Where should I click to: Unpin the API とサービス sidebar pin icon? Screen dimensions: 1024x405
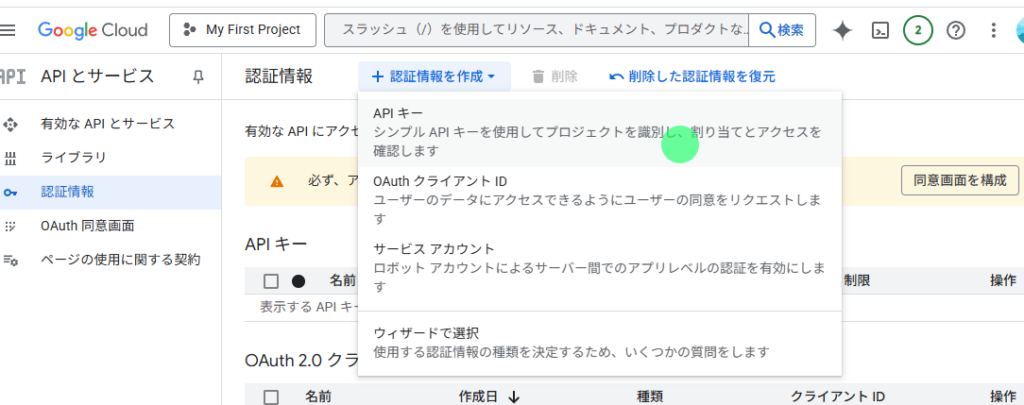(x=198, y=77)
